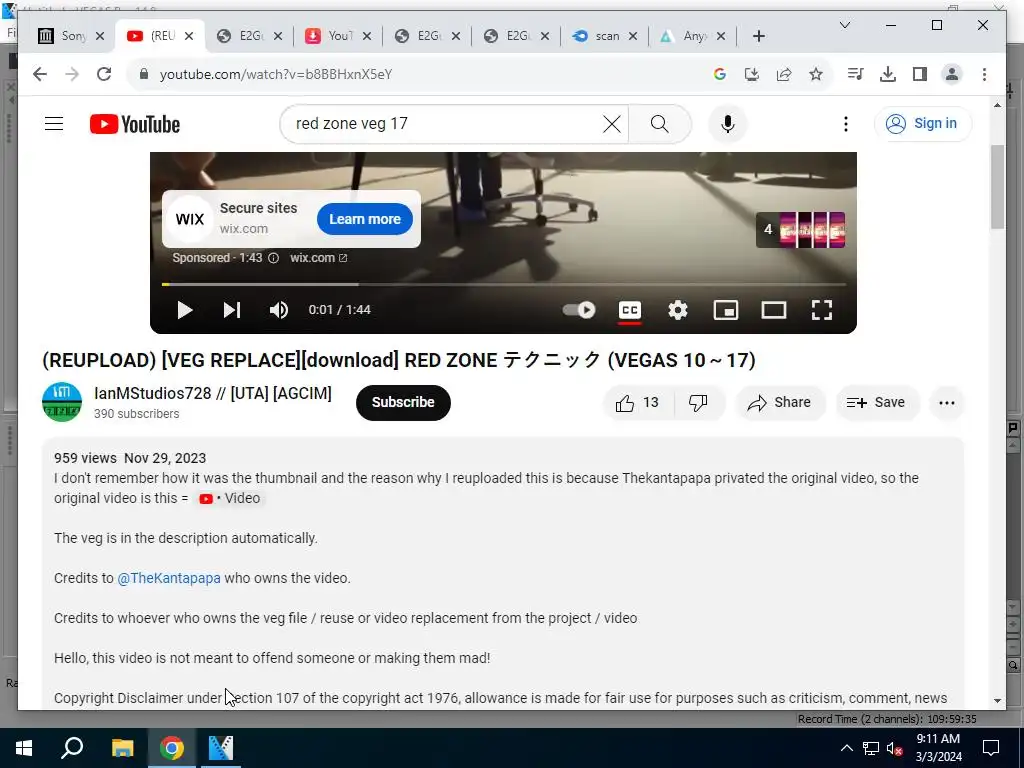Open File Explorer from the taskbar
The width and height of the screenshot is (1024, 768).
pos(122,748)
